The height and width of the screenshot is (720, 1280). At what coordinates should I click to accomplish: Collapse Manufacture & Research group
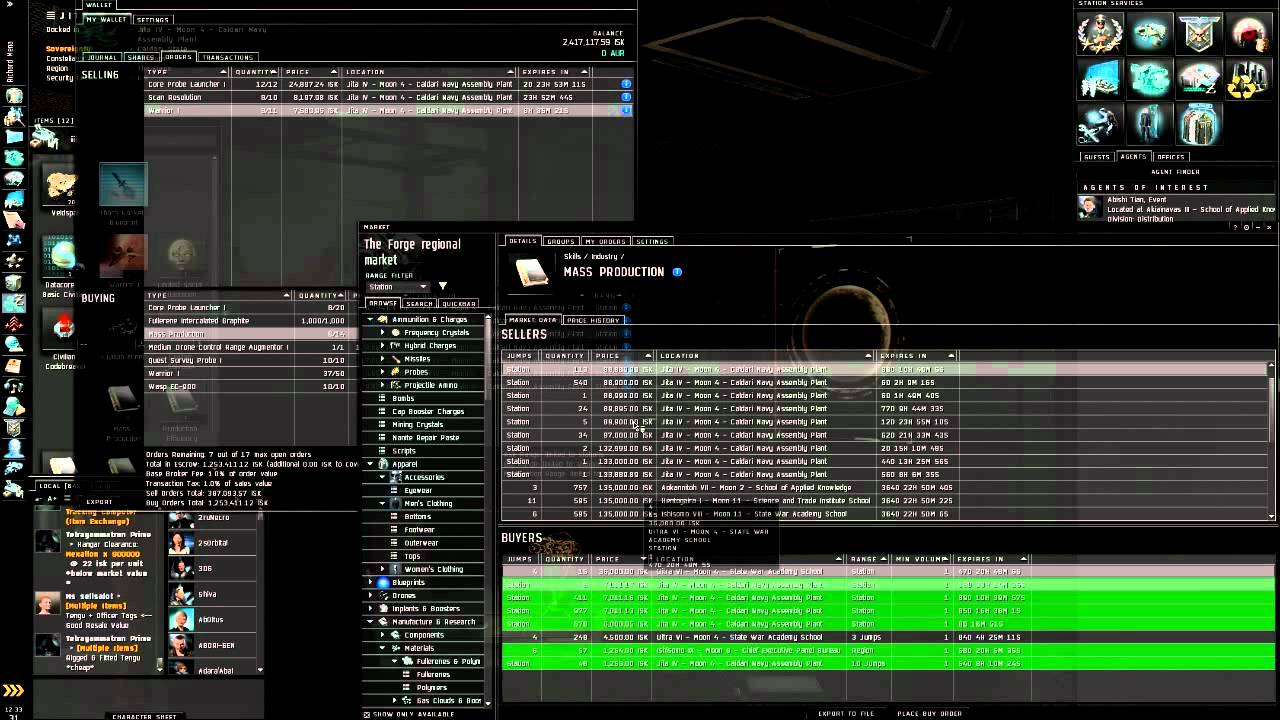click(371, 621)
